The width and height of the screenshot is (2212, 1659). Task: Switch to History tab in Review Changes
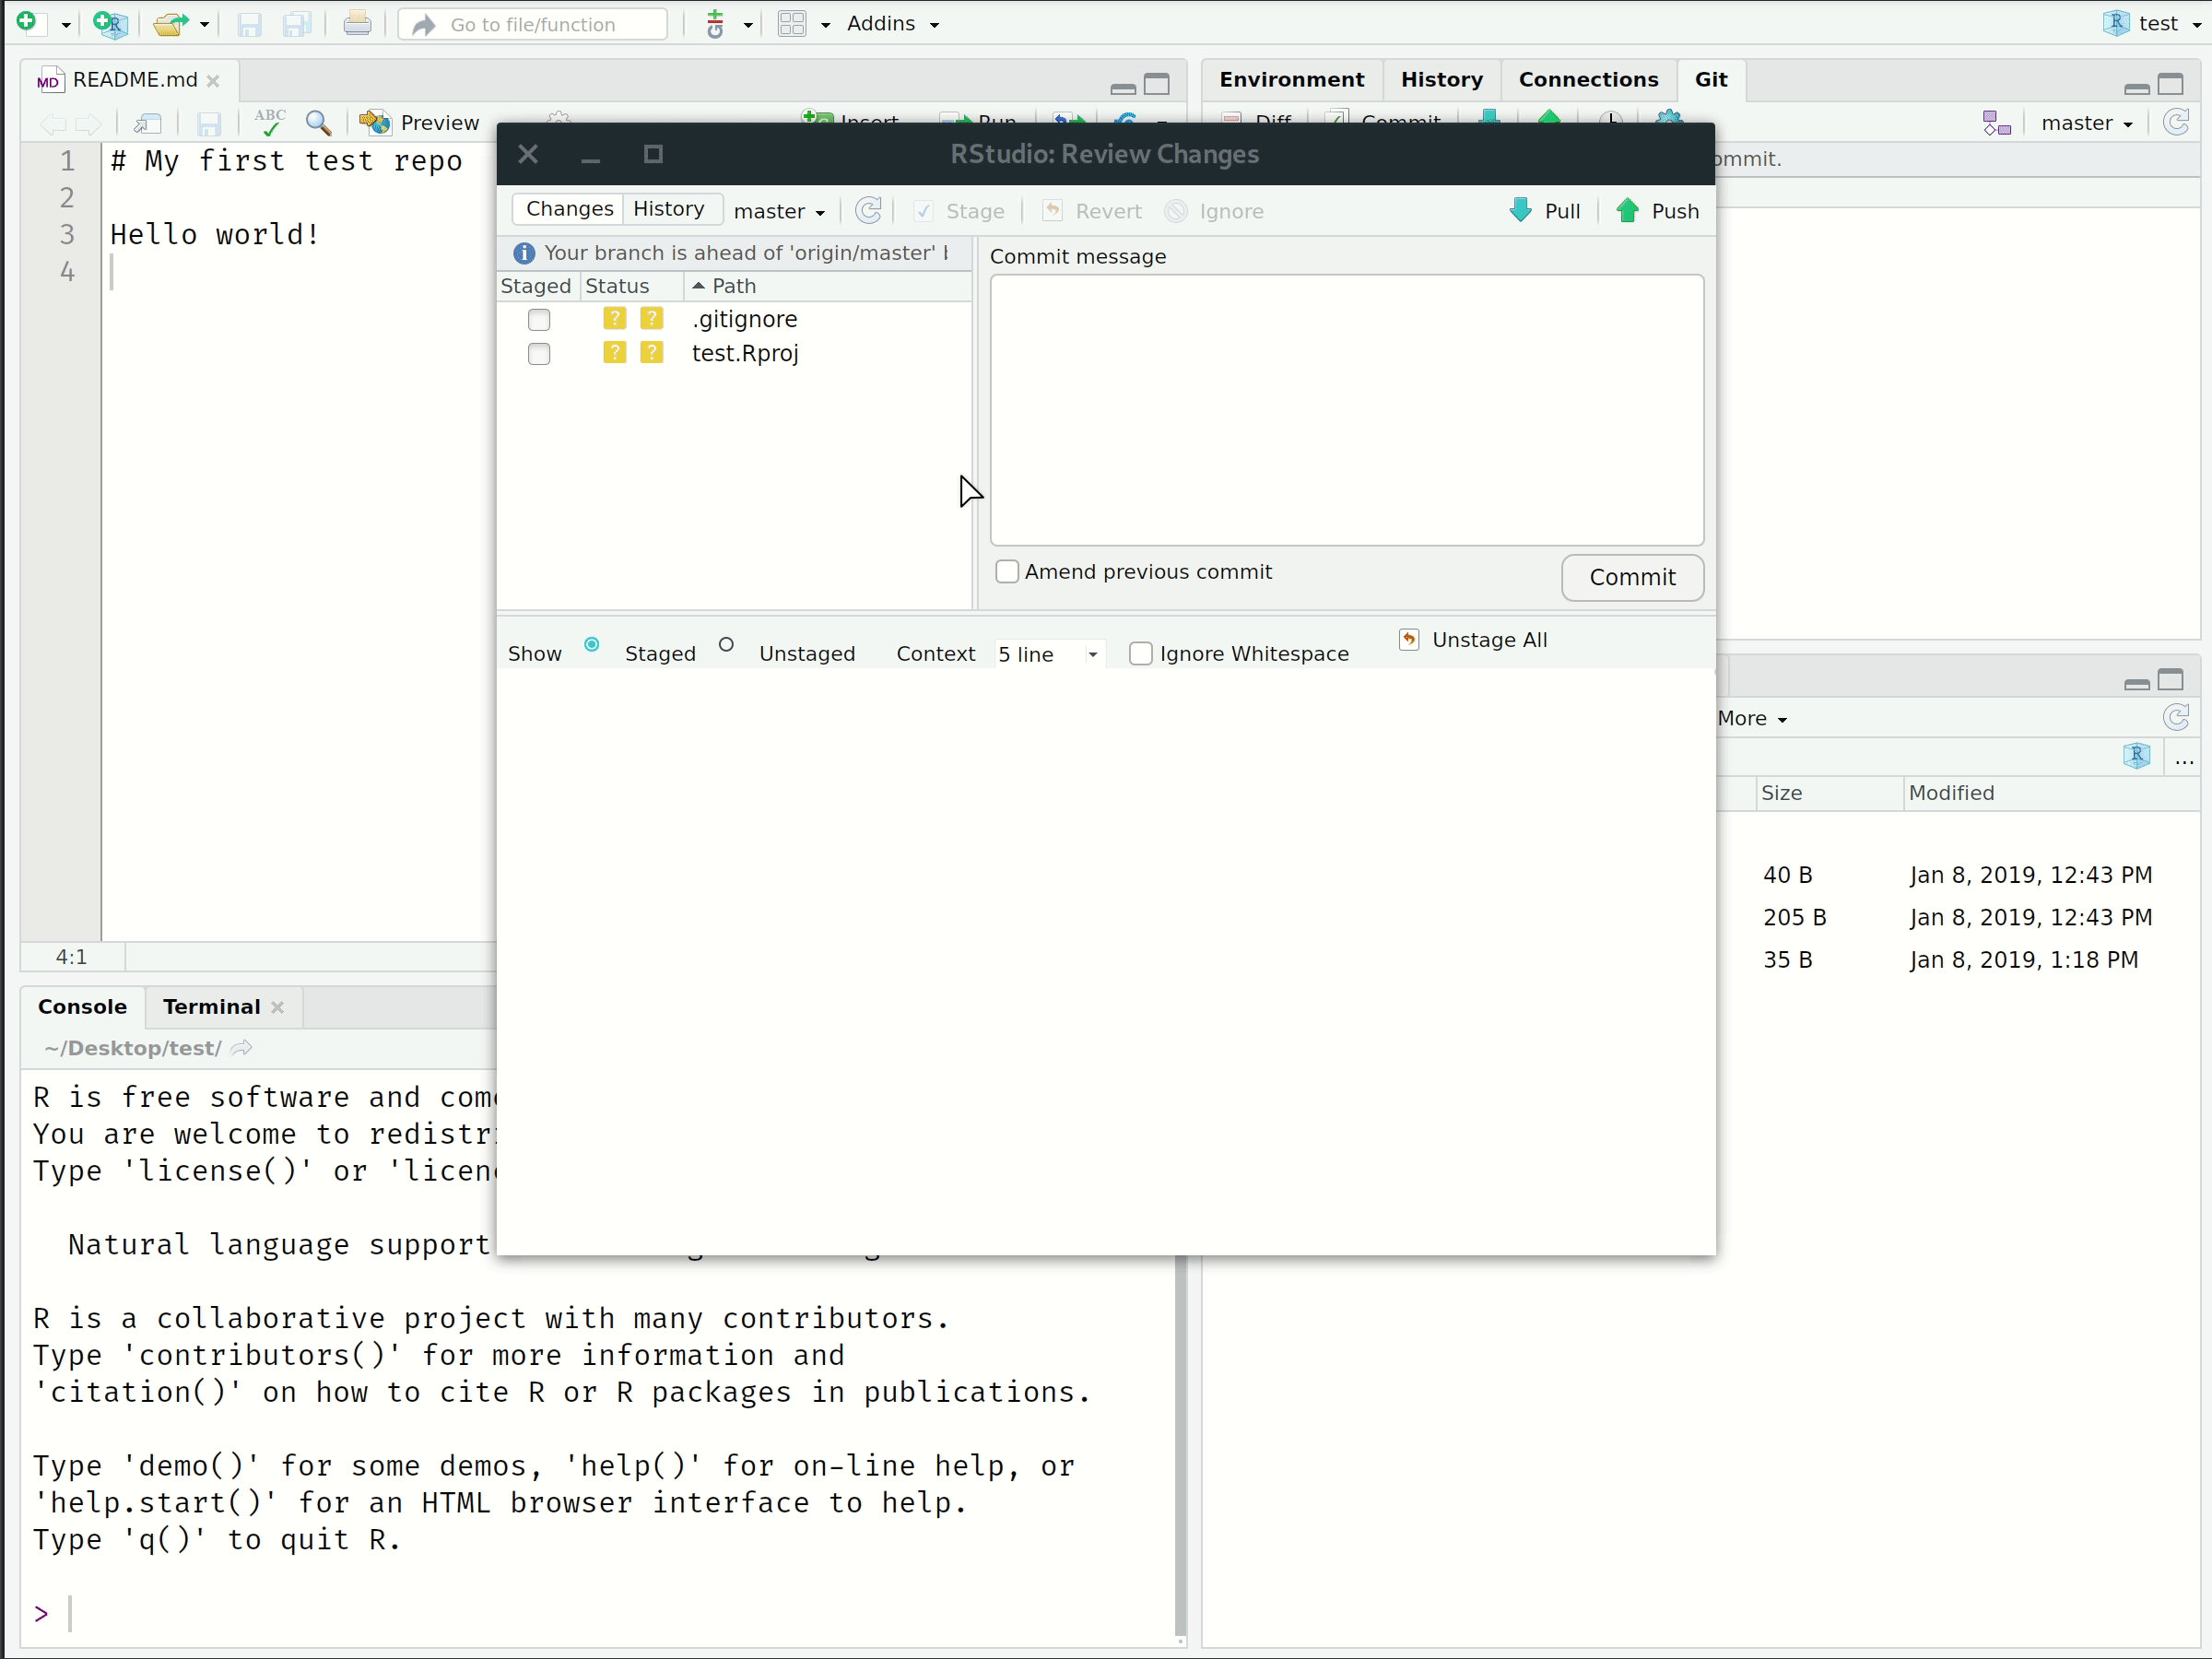669,208
